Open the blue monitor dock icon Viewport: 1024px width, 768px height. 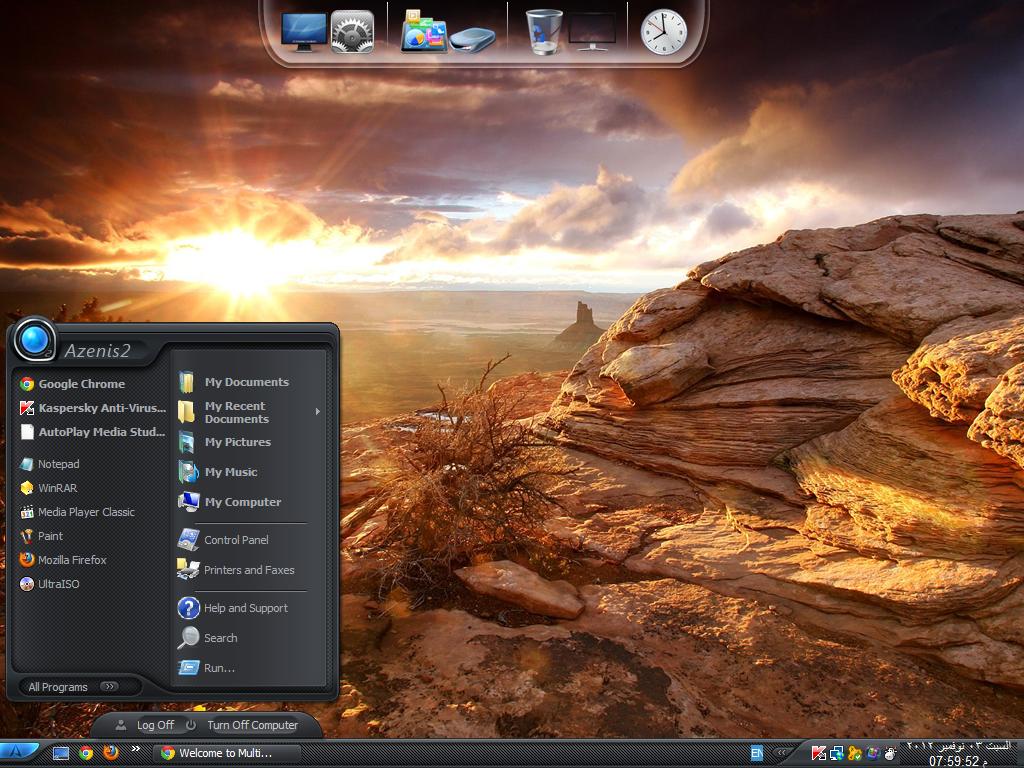pyautogui.click(x=304, y=31)
